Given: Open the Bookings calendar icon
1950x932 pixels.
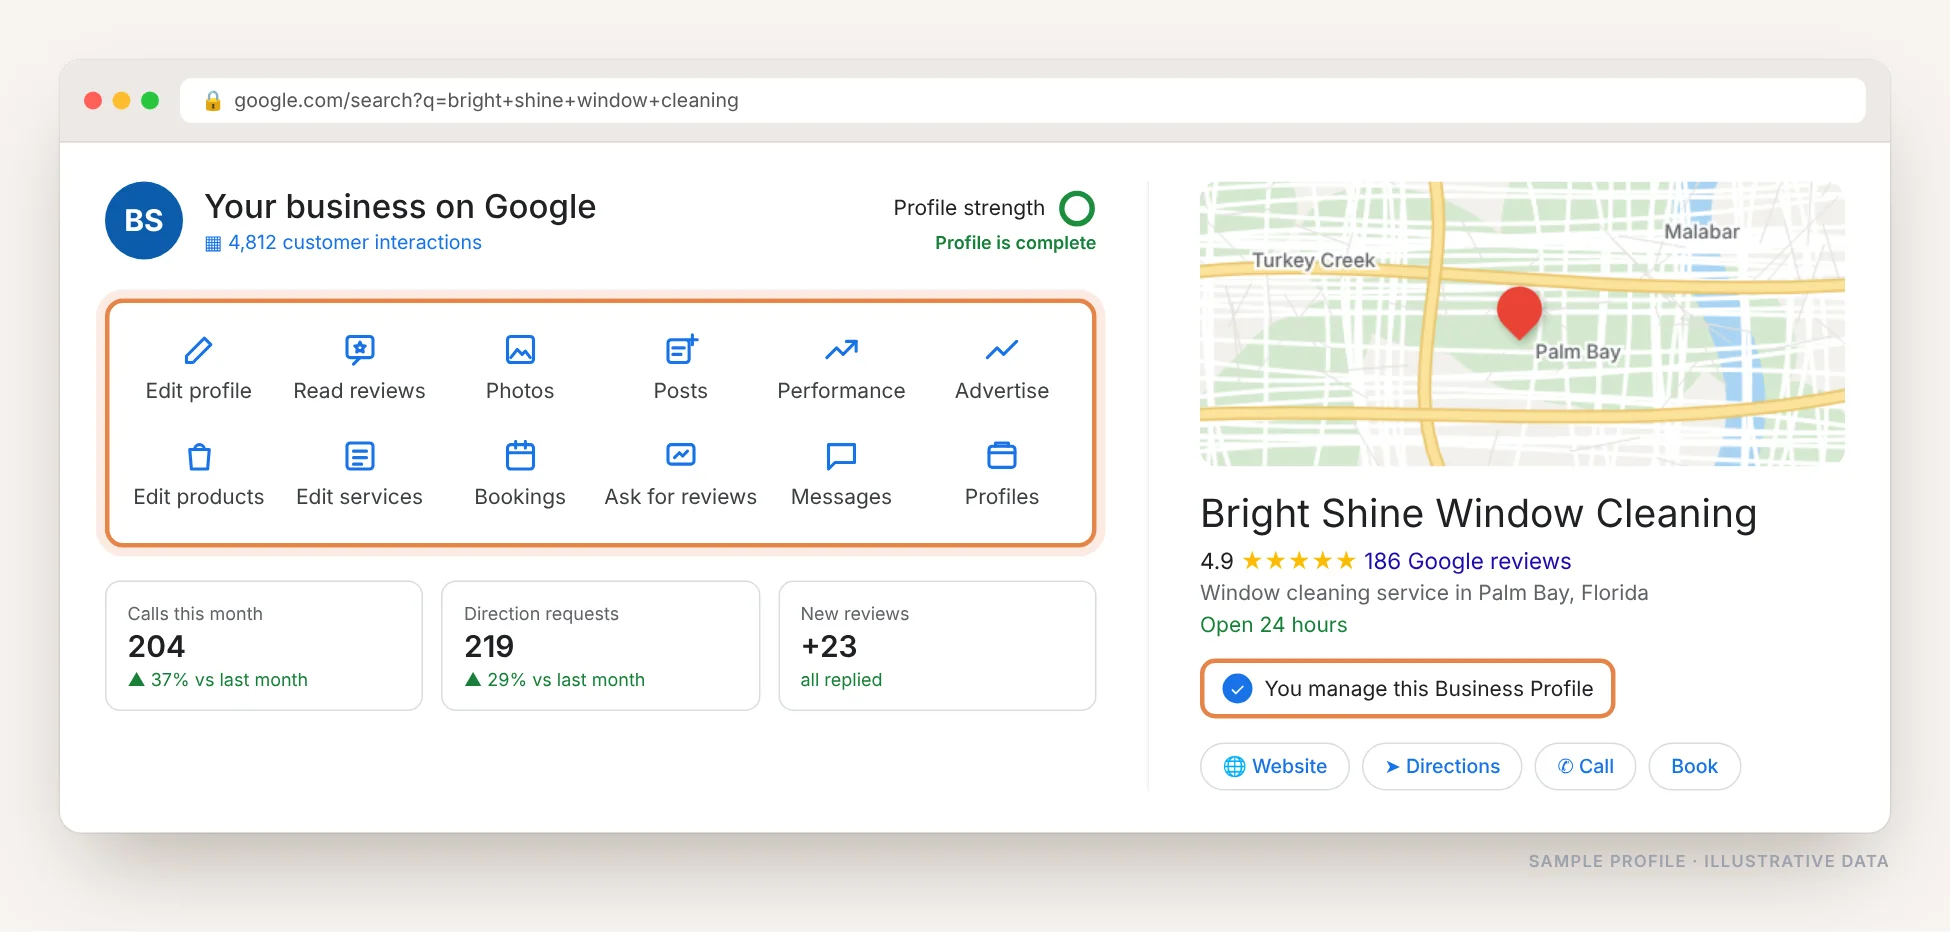Looking at the screenshot, I should point(520,456).
